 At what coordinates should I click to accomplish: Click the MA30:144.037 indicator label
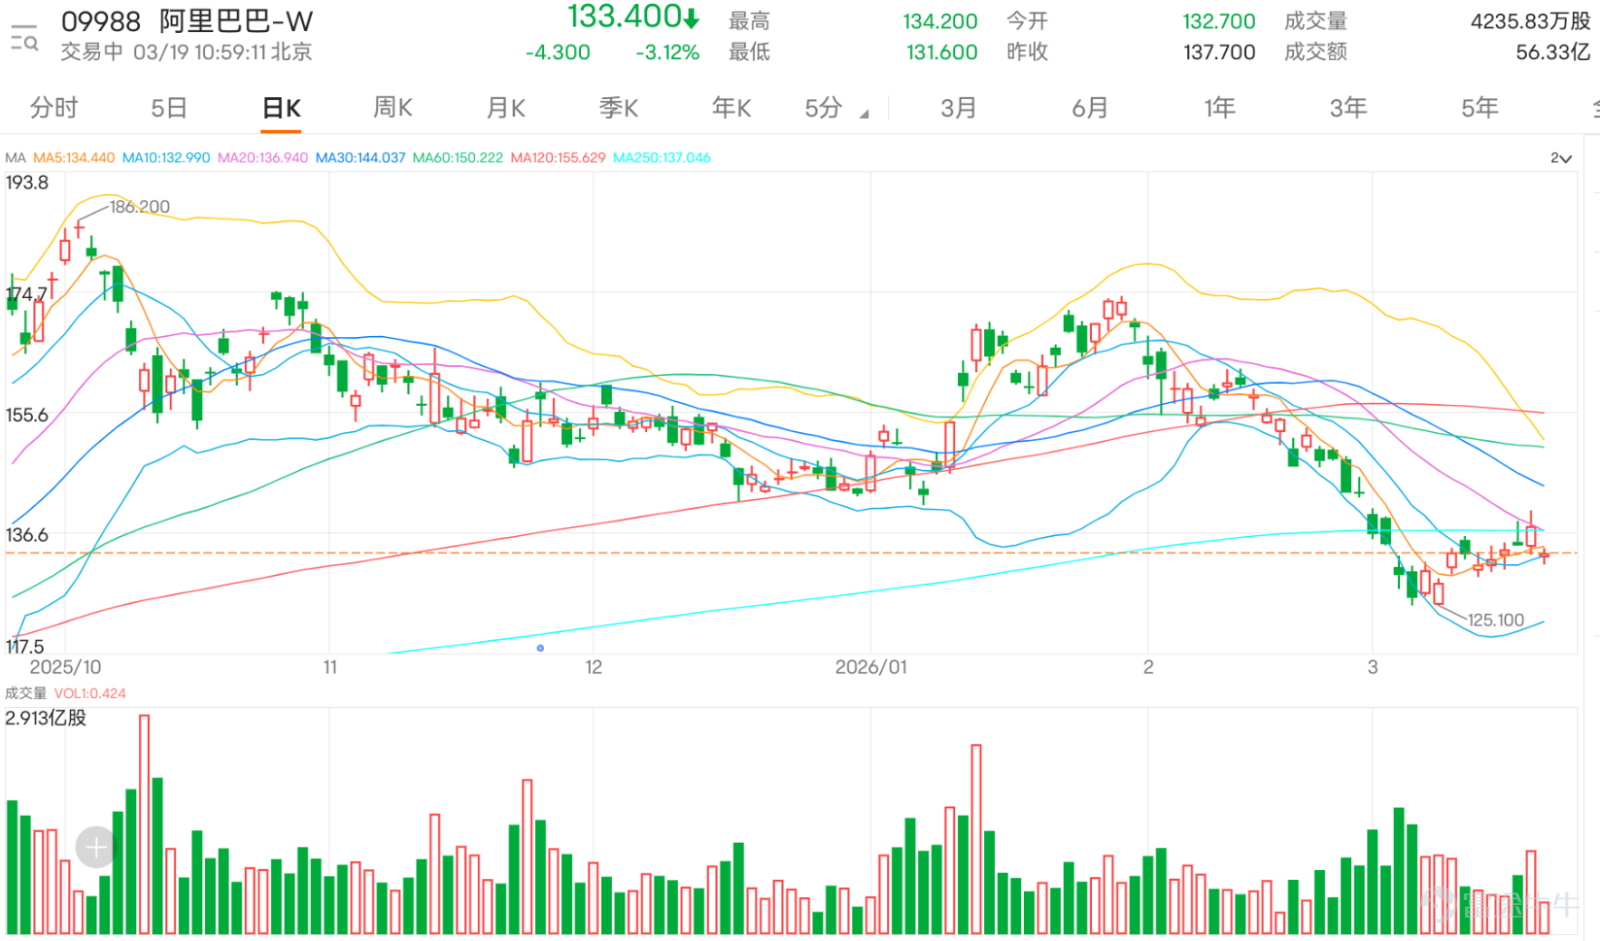tap(361, 158)
